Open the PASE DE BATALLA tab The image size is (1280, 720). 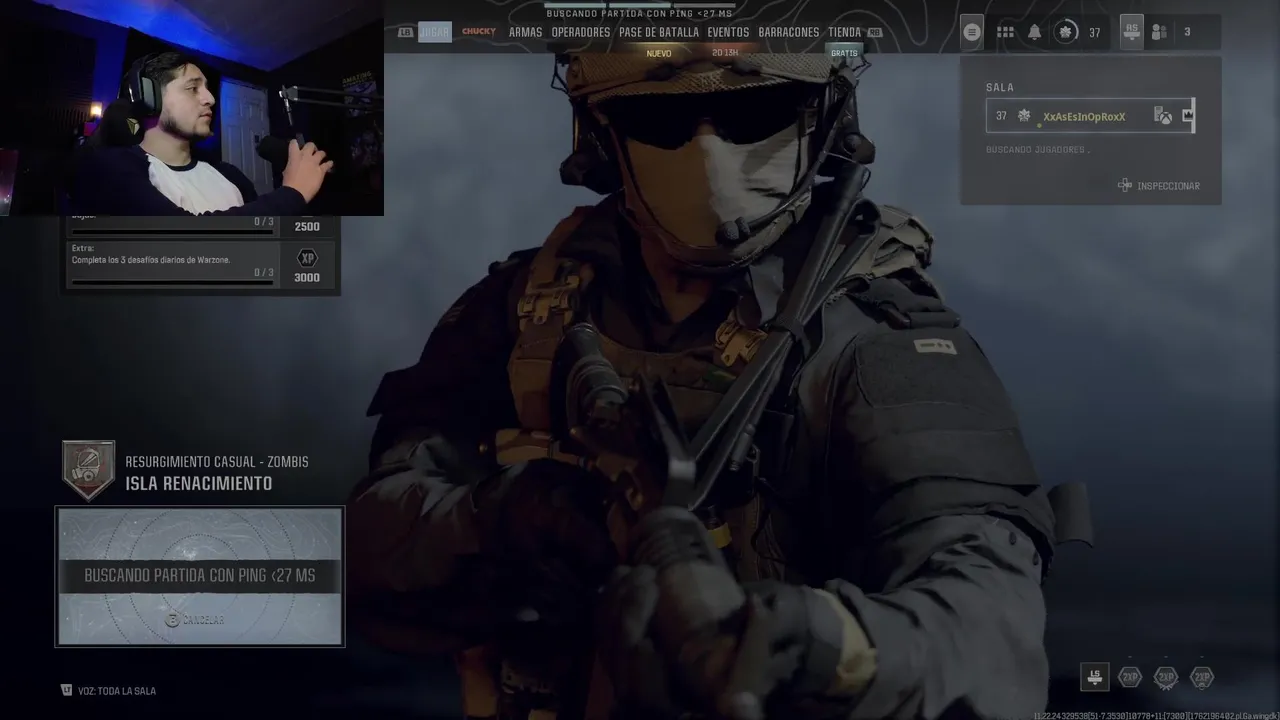point(659,32)
